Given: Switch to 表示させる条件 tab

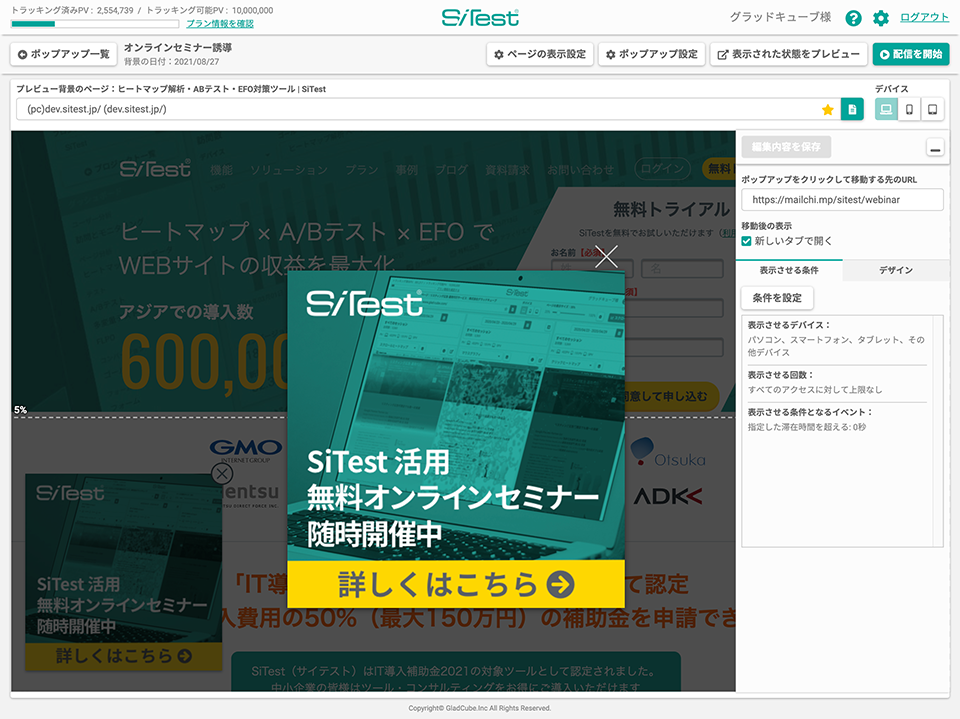Looking at the screenshot, I should click(789, 270).
